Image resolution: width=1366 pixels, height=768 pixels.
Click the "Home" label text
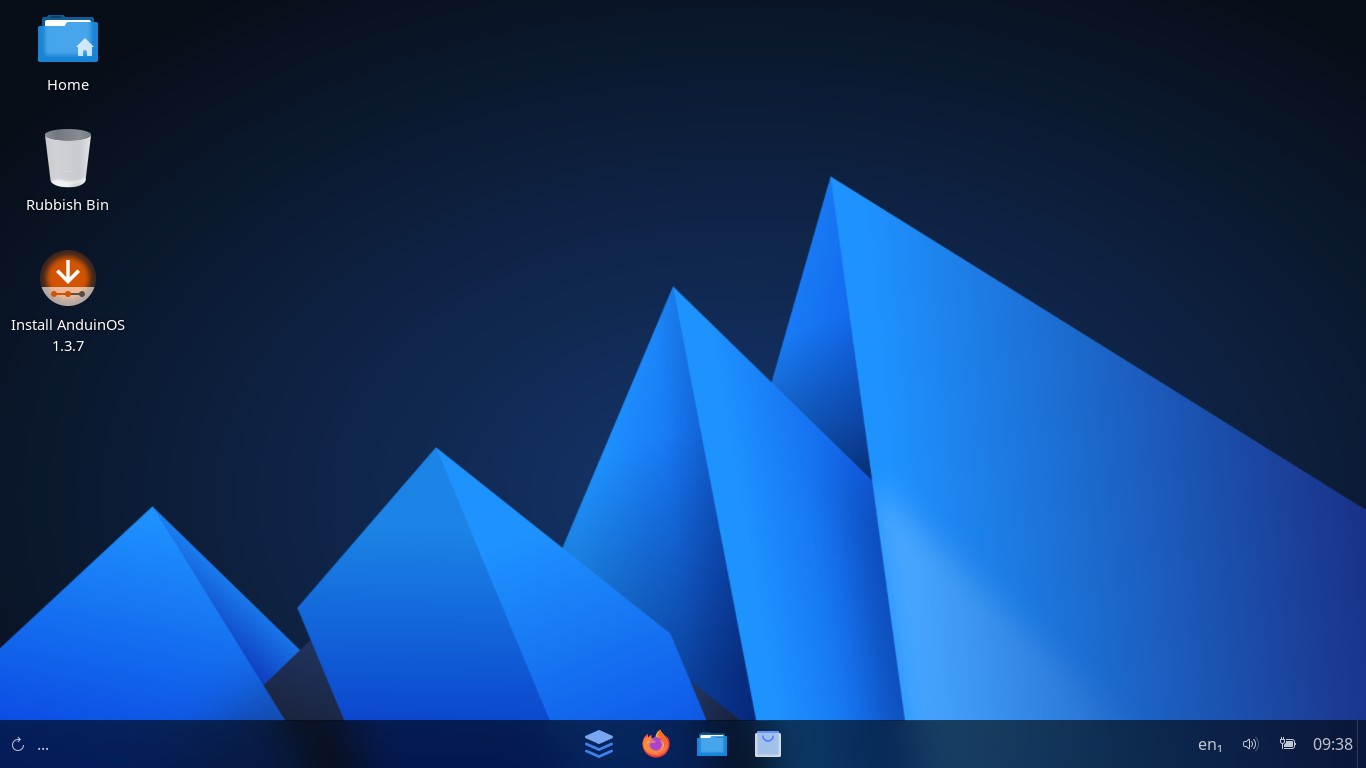coord(68,85)
